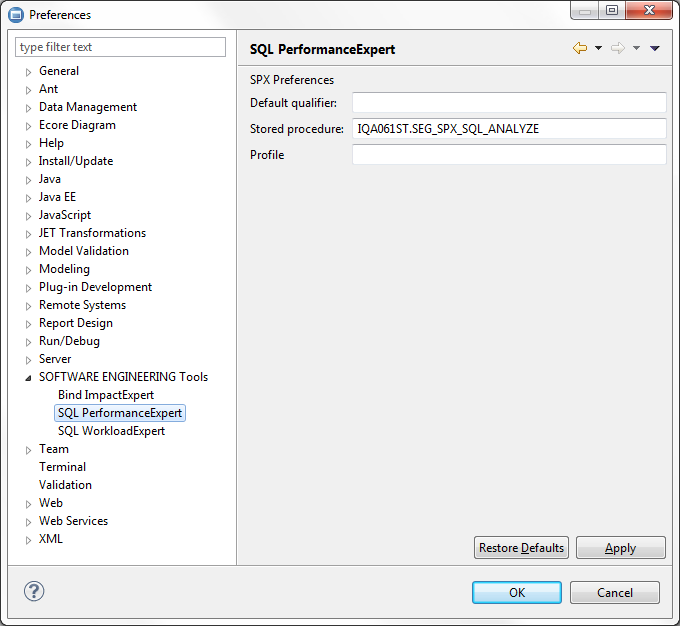The height and width of the screenshot is (626, 680).
Task: Confirm preferences with the OK button
Action: tap(516, 592)
